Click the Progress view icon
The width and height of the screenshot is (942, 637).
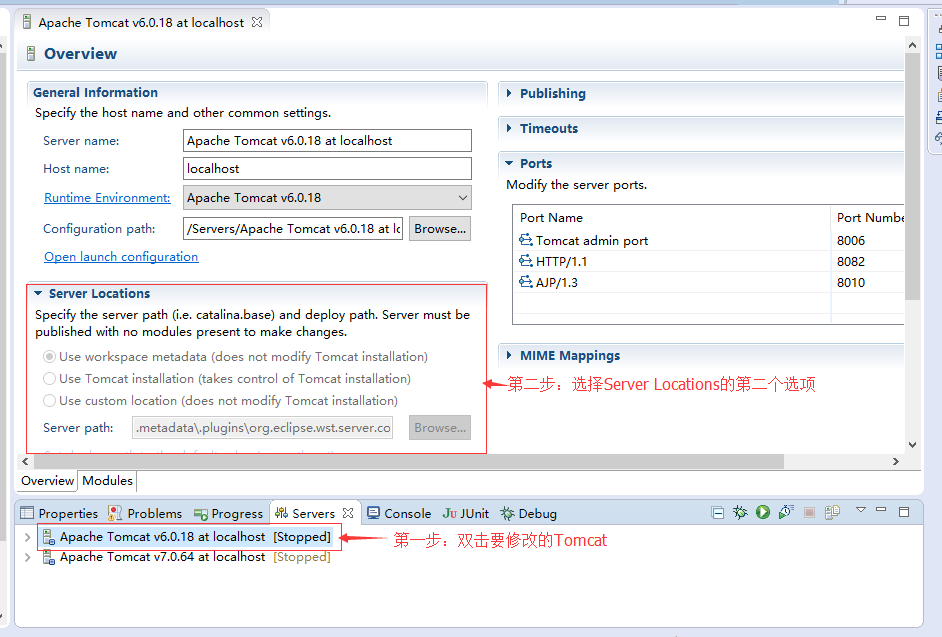(201, 514)
